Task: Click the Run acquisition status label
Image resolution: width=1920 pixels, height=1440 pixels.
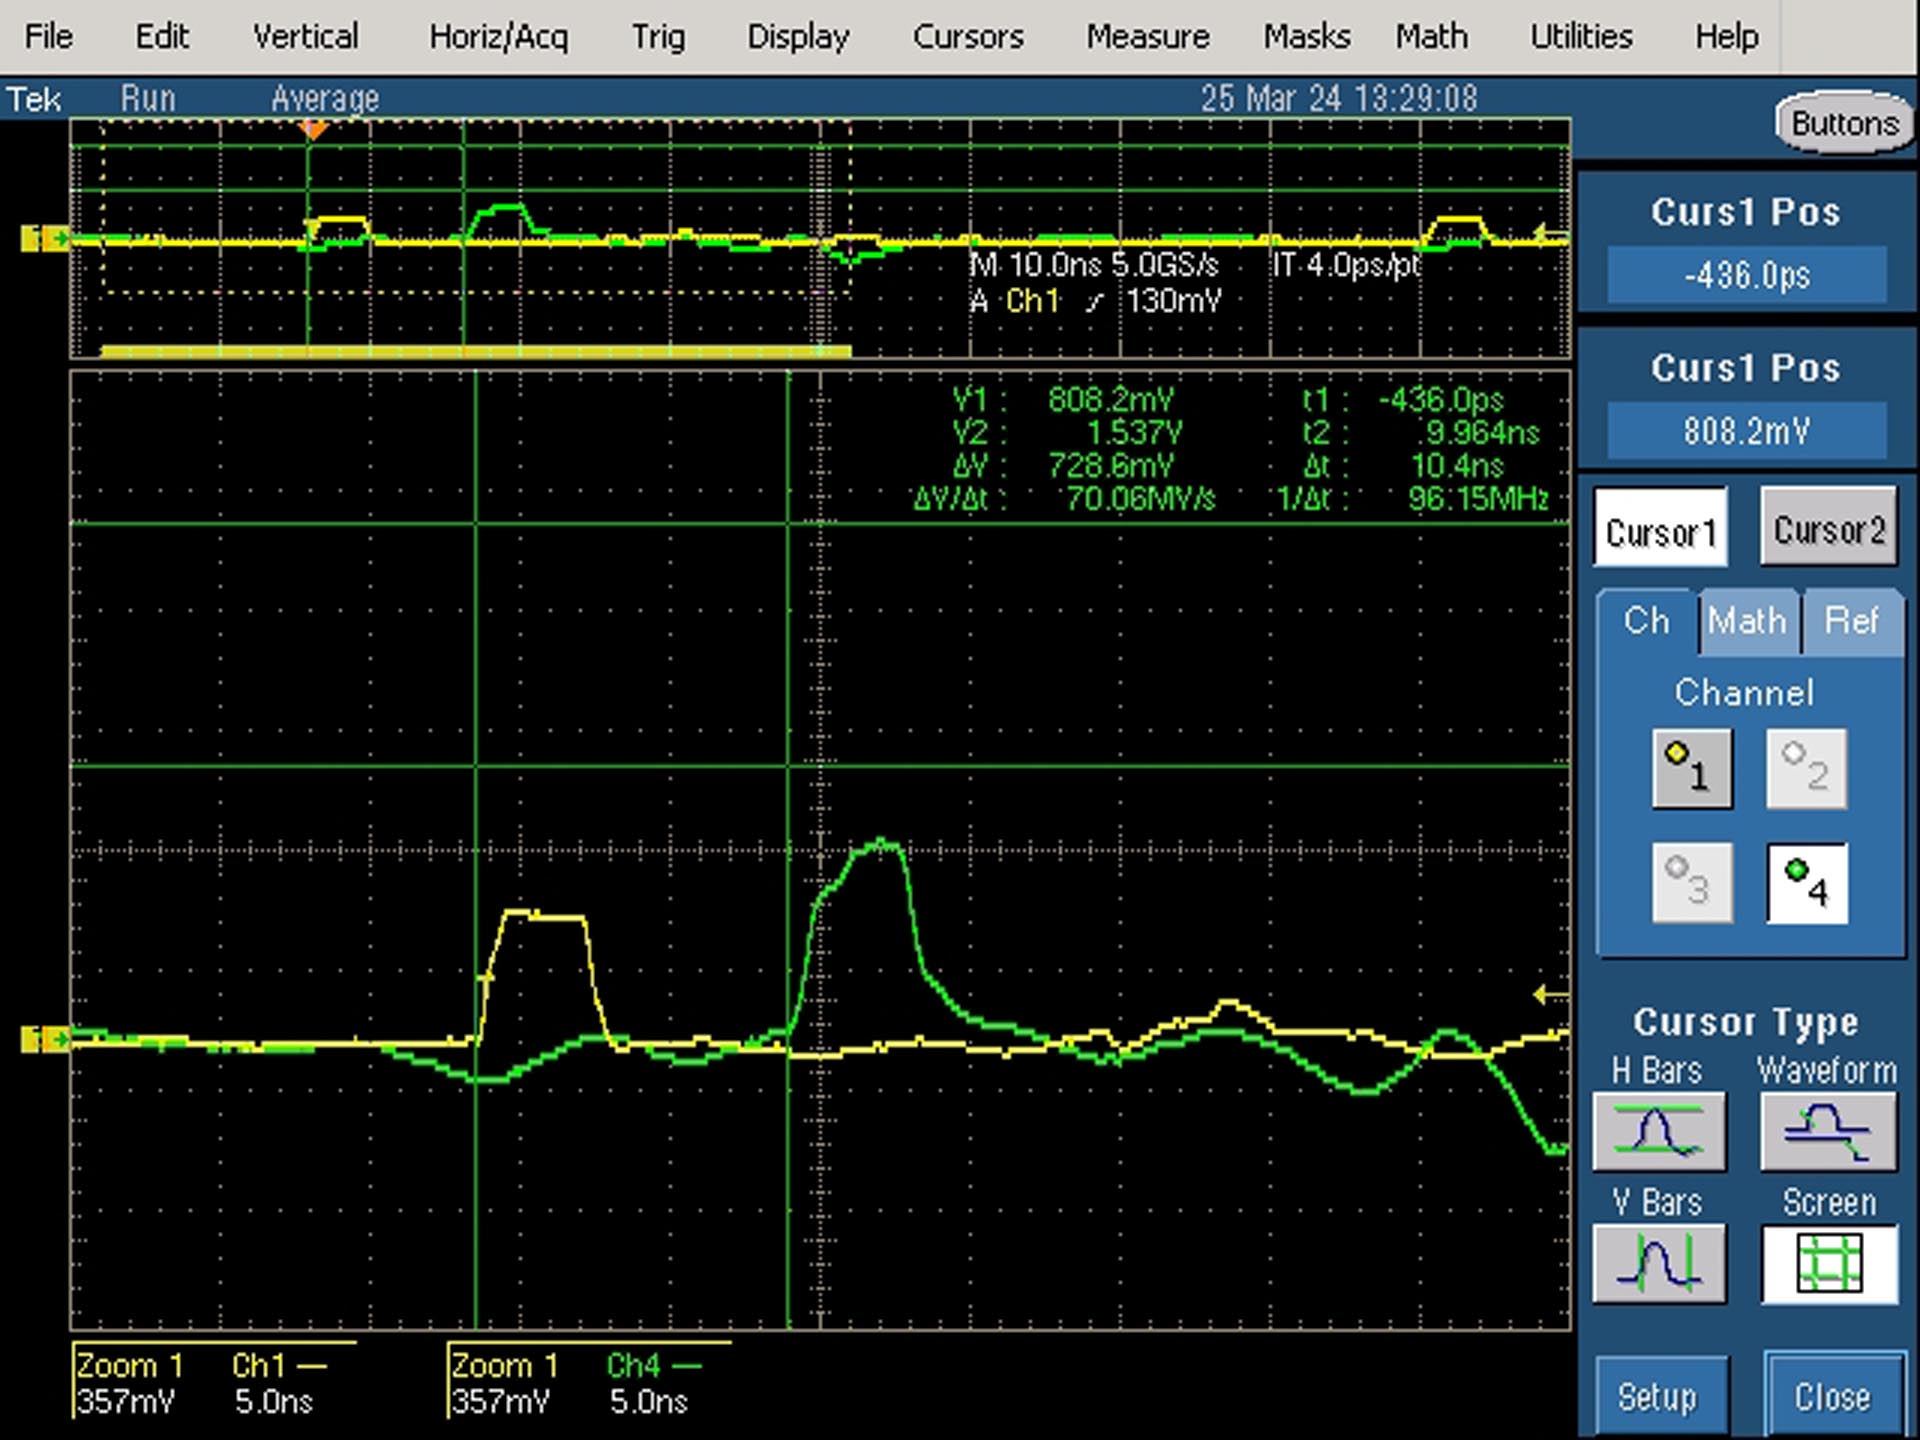Action: 148,99
